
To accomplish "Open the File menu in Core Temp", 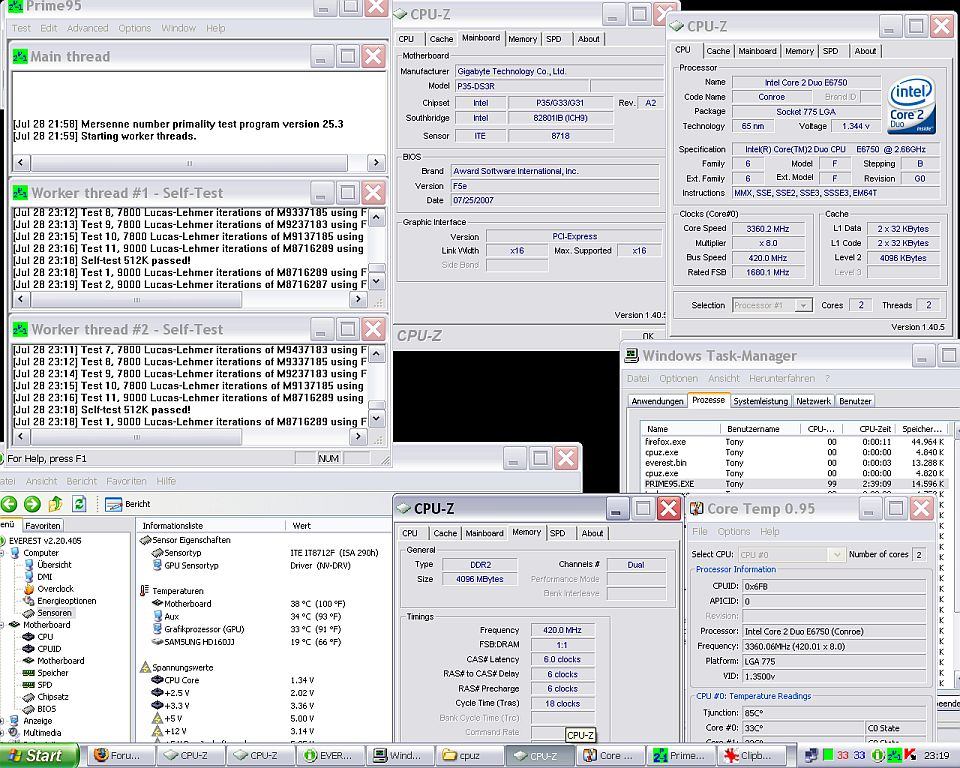I will (700, 532).
